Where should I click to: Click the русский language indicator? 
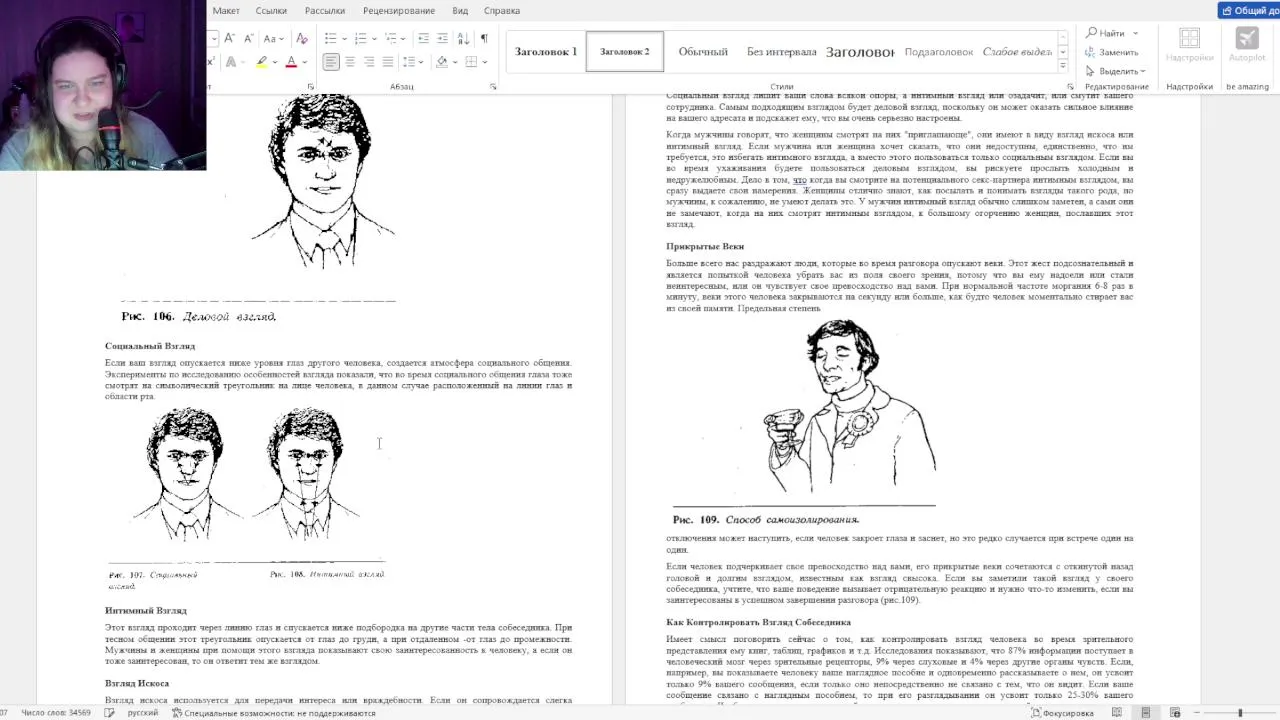[142, 713]
